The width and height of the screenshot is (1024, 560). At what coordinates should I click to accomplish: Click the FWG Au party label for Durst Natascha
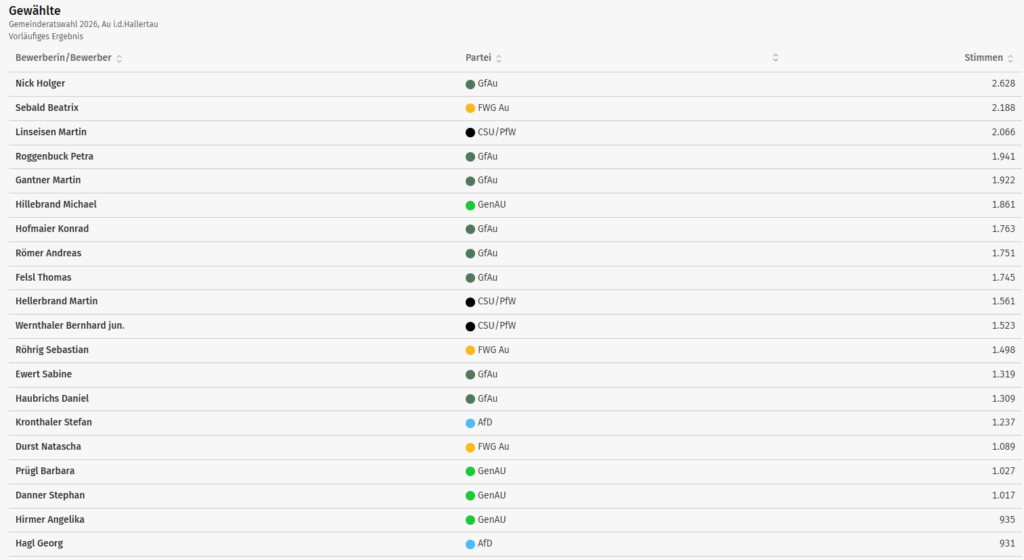(494, 447)
